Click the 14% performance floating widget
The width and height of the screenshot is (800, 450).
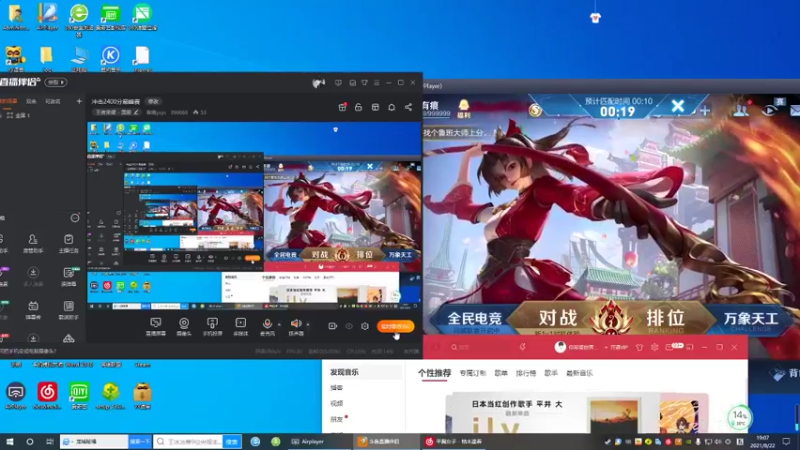point(740,417)
